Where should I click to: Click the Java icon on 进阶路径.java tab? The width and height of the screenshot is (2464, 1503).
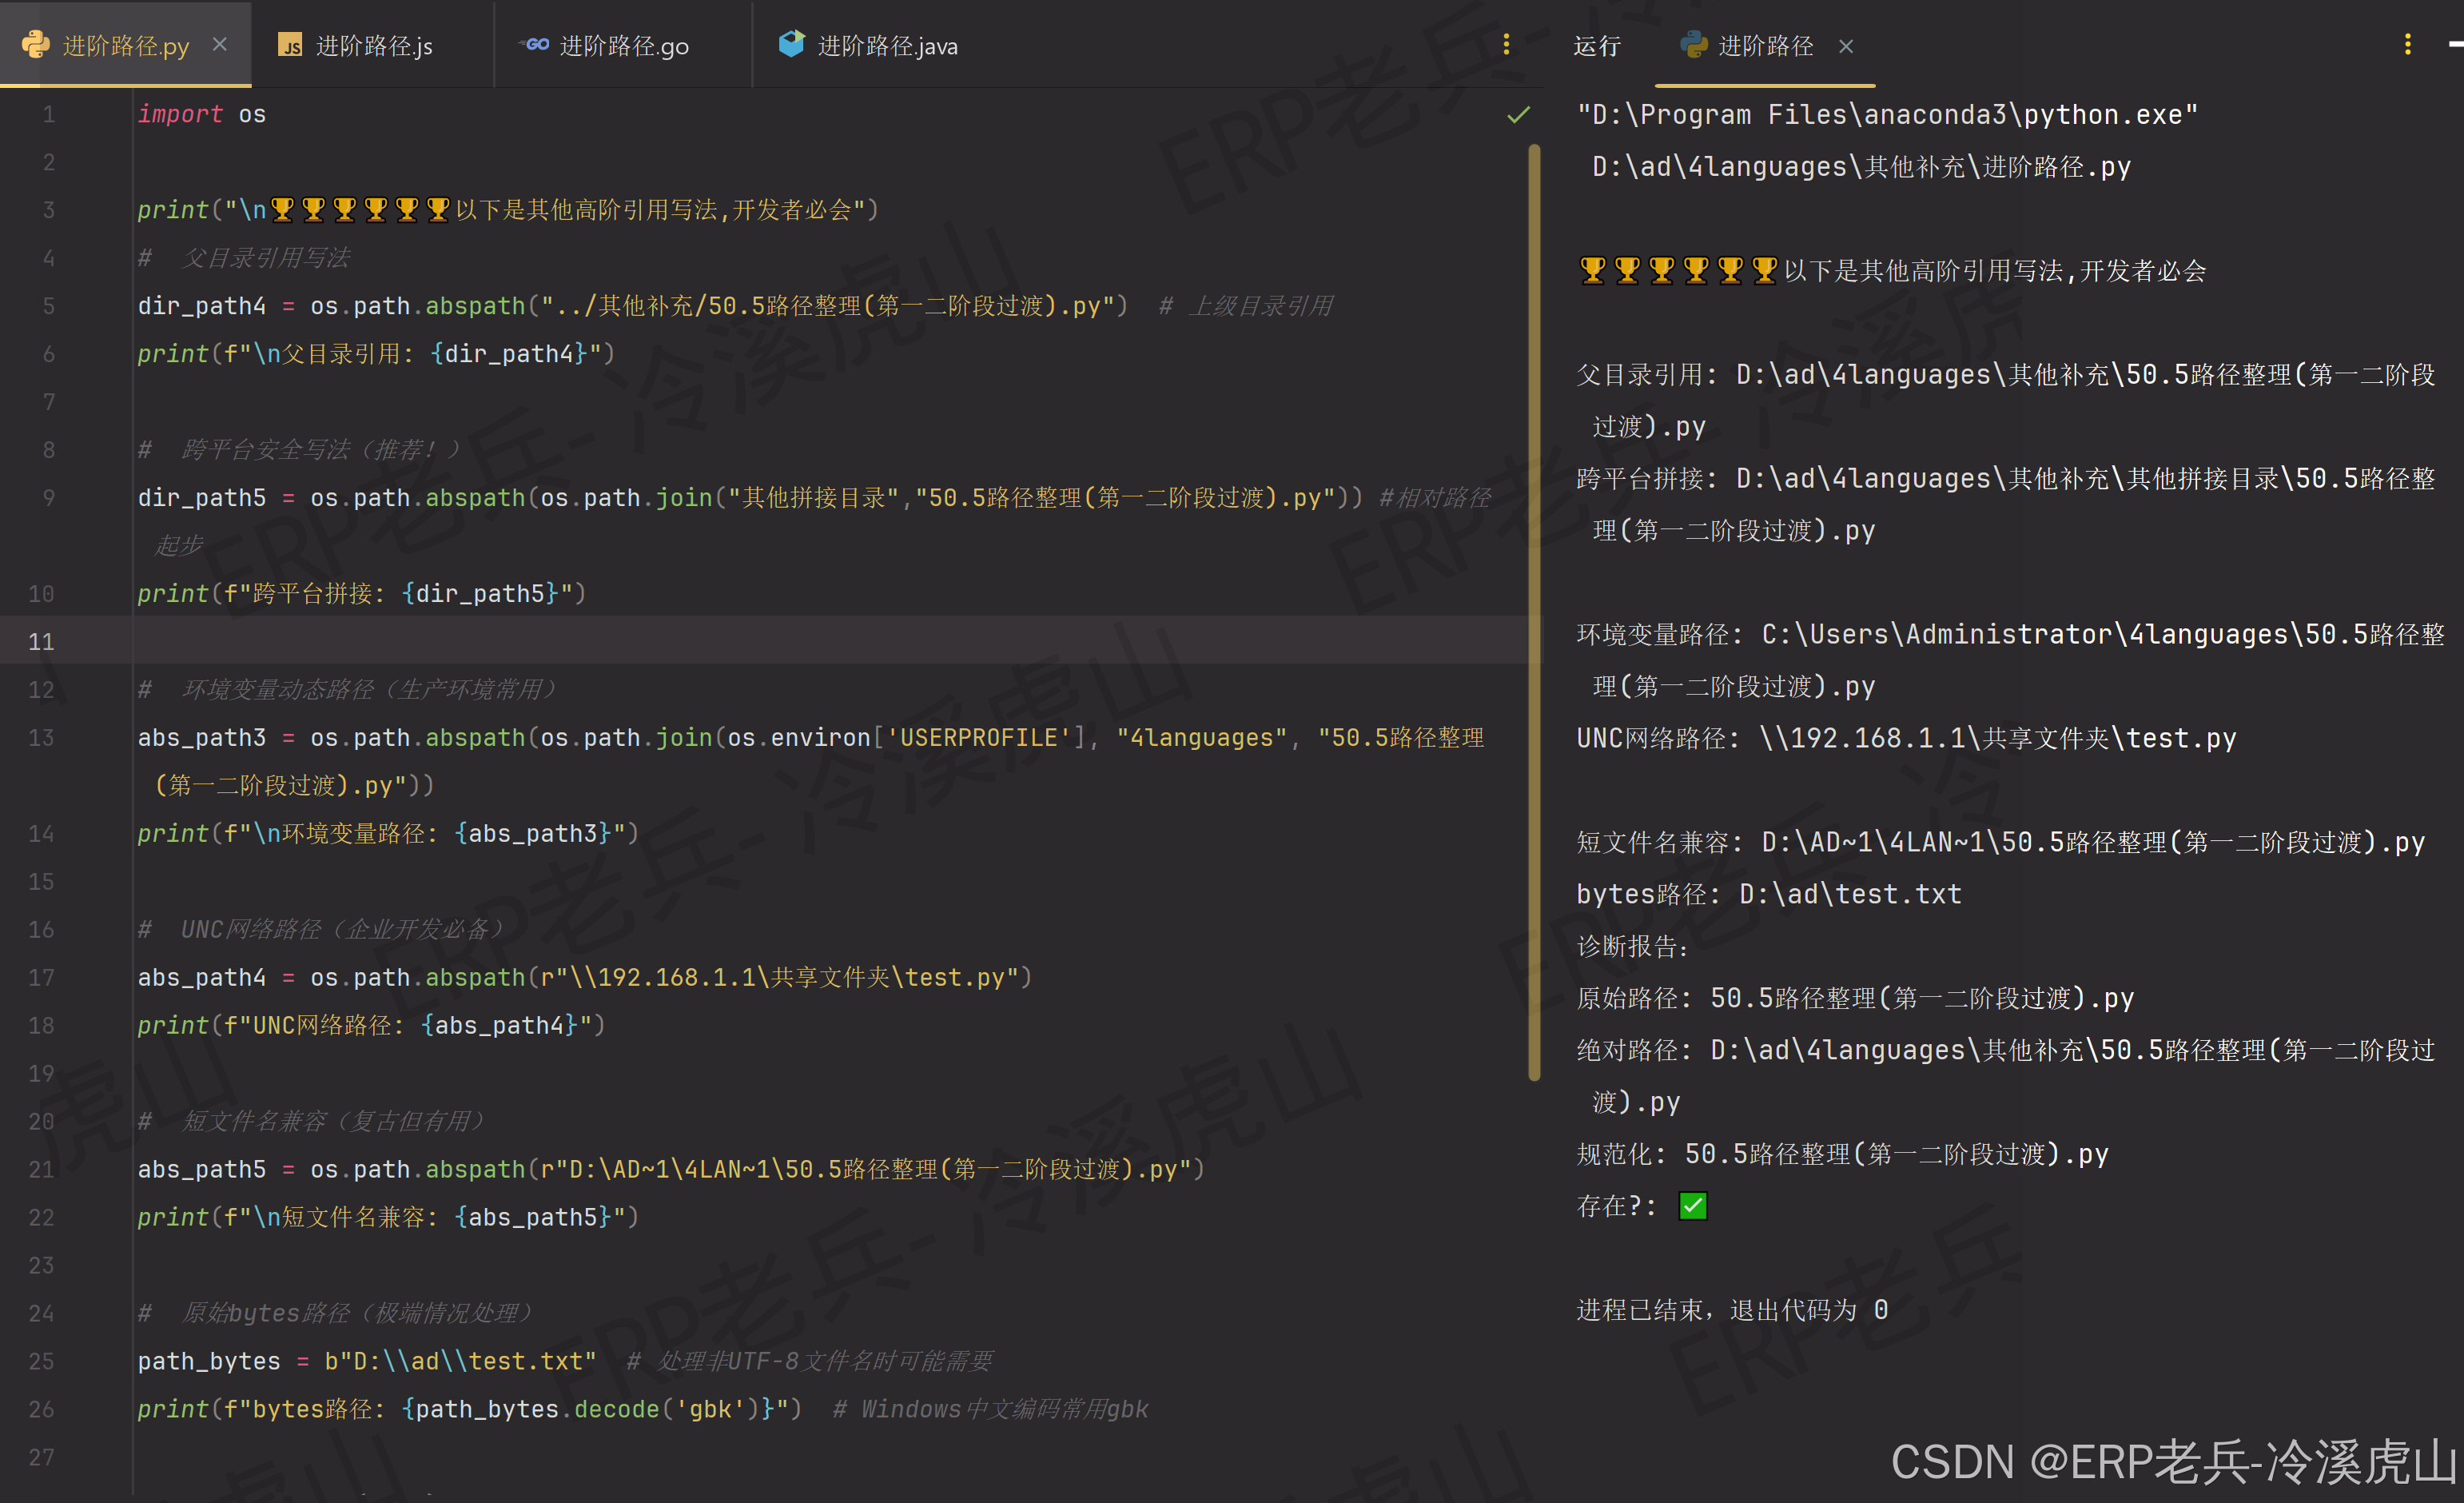point(791,44)
